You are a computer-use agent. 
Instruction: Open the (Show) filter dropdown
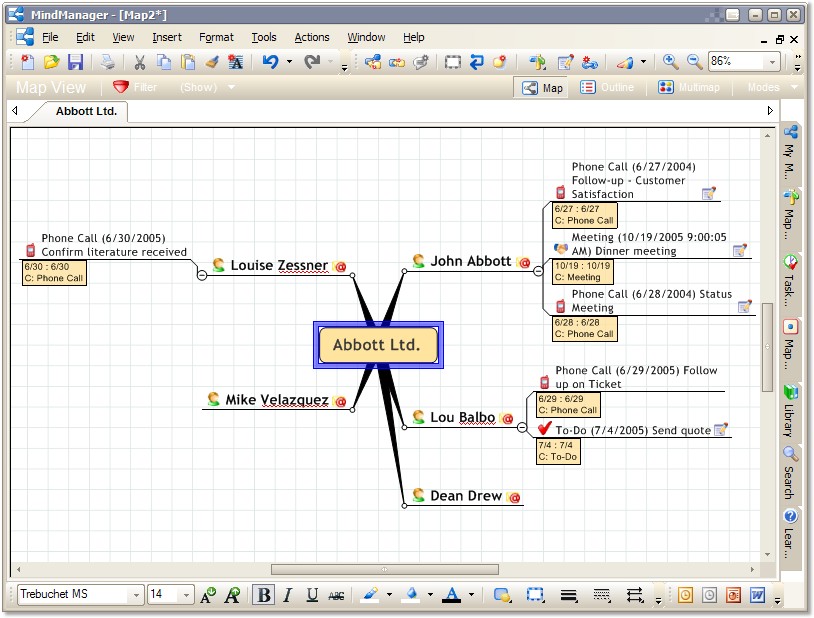(x=207, y=87)
